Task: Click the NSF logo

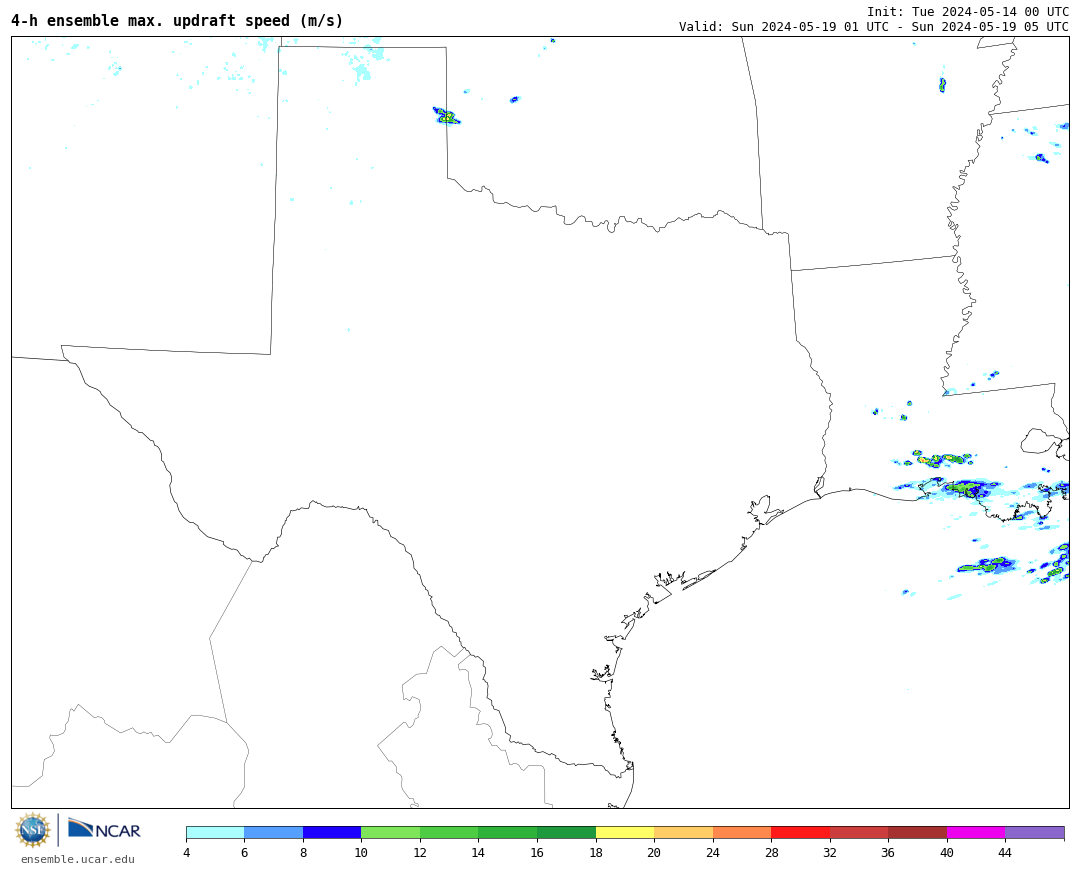Action: click(x=32, y=830)
